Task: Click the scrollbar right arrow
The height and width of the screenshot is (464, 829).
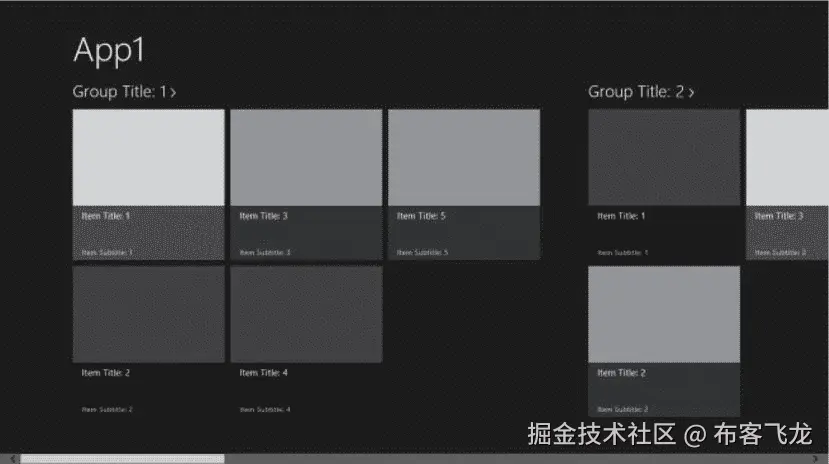Action: pos(815,459)
